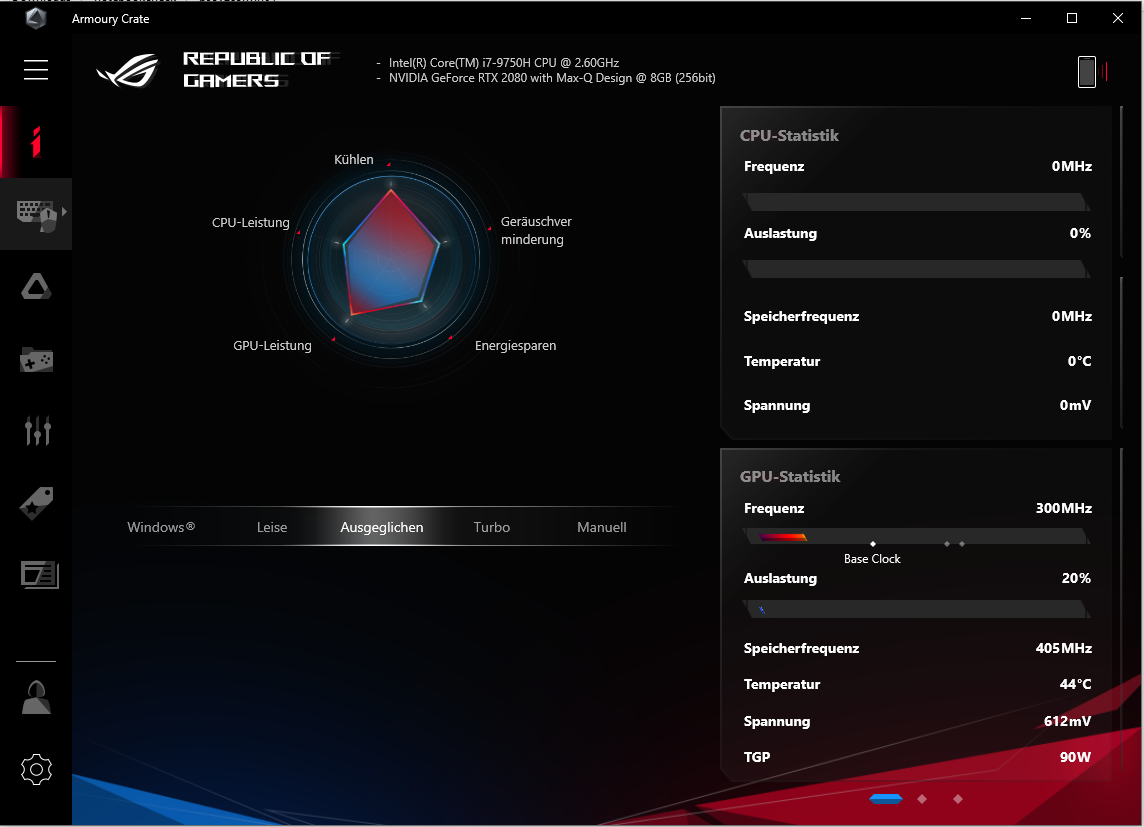This screenshot has height=827, width=1144.
Task: Open Featured deals tag icon
Action: click(x=36, y=503)
